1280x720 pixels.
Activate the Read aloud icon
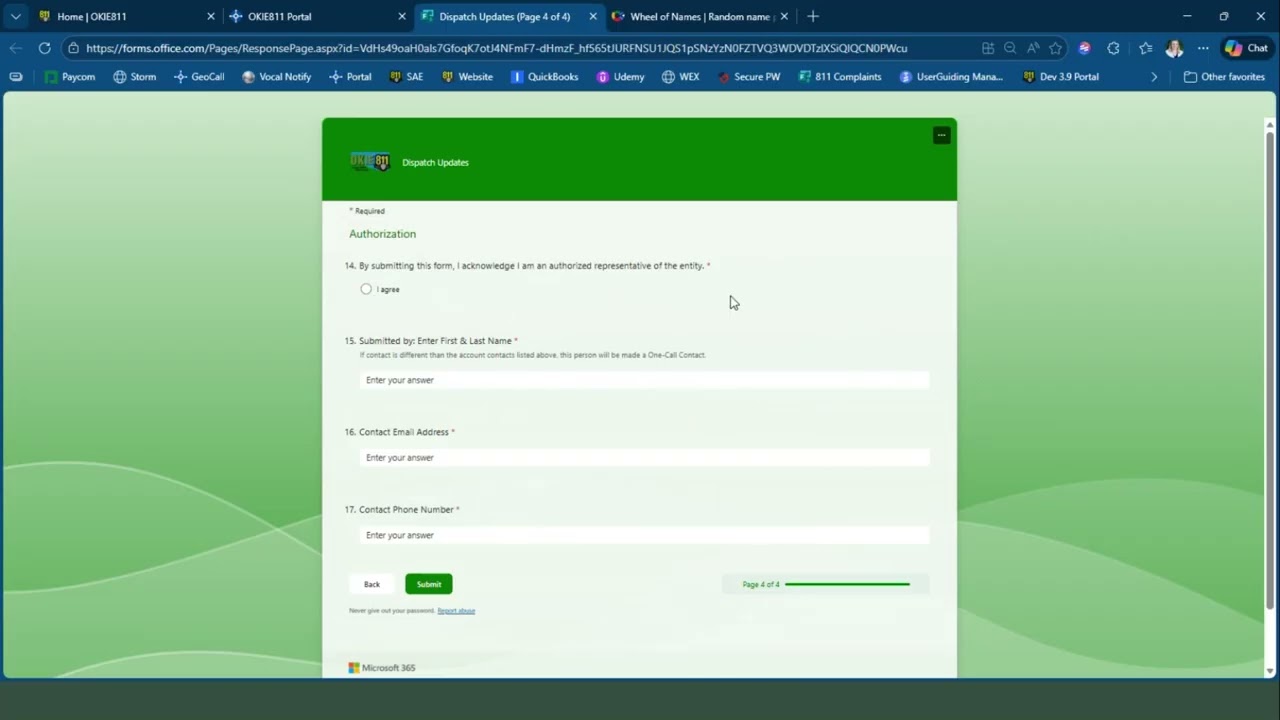pyautogui.click(x=1033, y=48)
